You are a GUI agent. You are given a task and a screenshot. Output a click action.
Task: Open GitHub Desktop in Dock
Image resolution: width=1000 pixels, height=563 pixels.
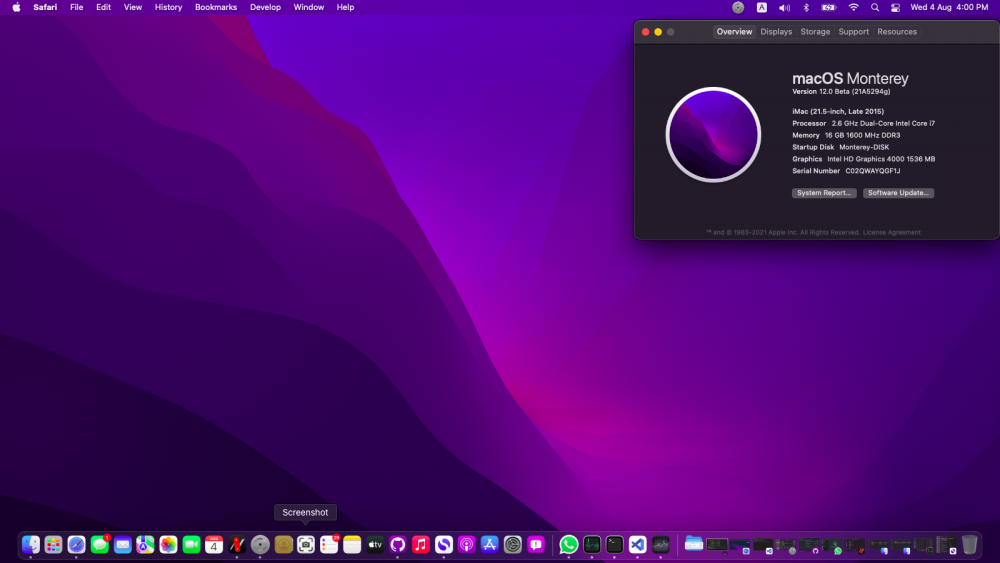pos(398,545)
